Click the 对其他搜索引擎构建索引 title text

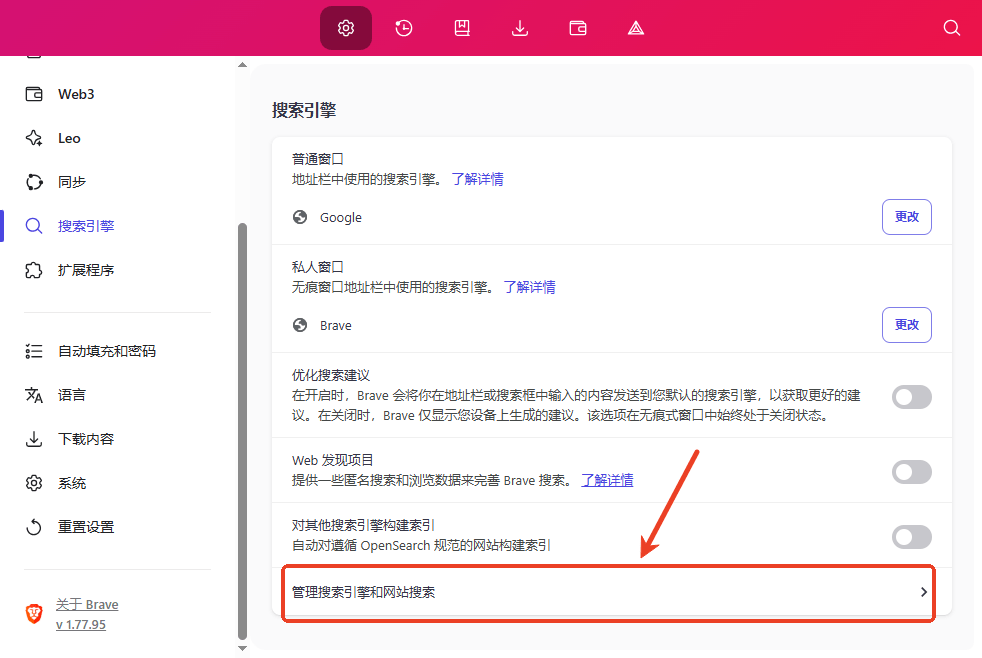coord(363,525)
